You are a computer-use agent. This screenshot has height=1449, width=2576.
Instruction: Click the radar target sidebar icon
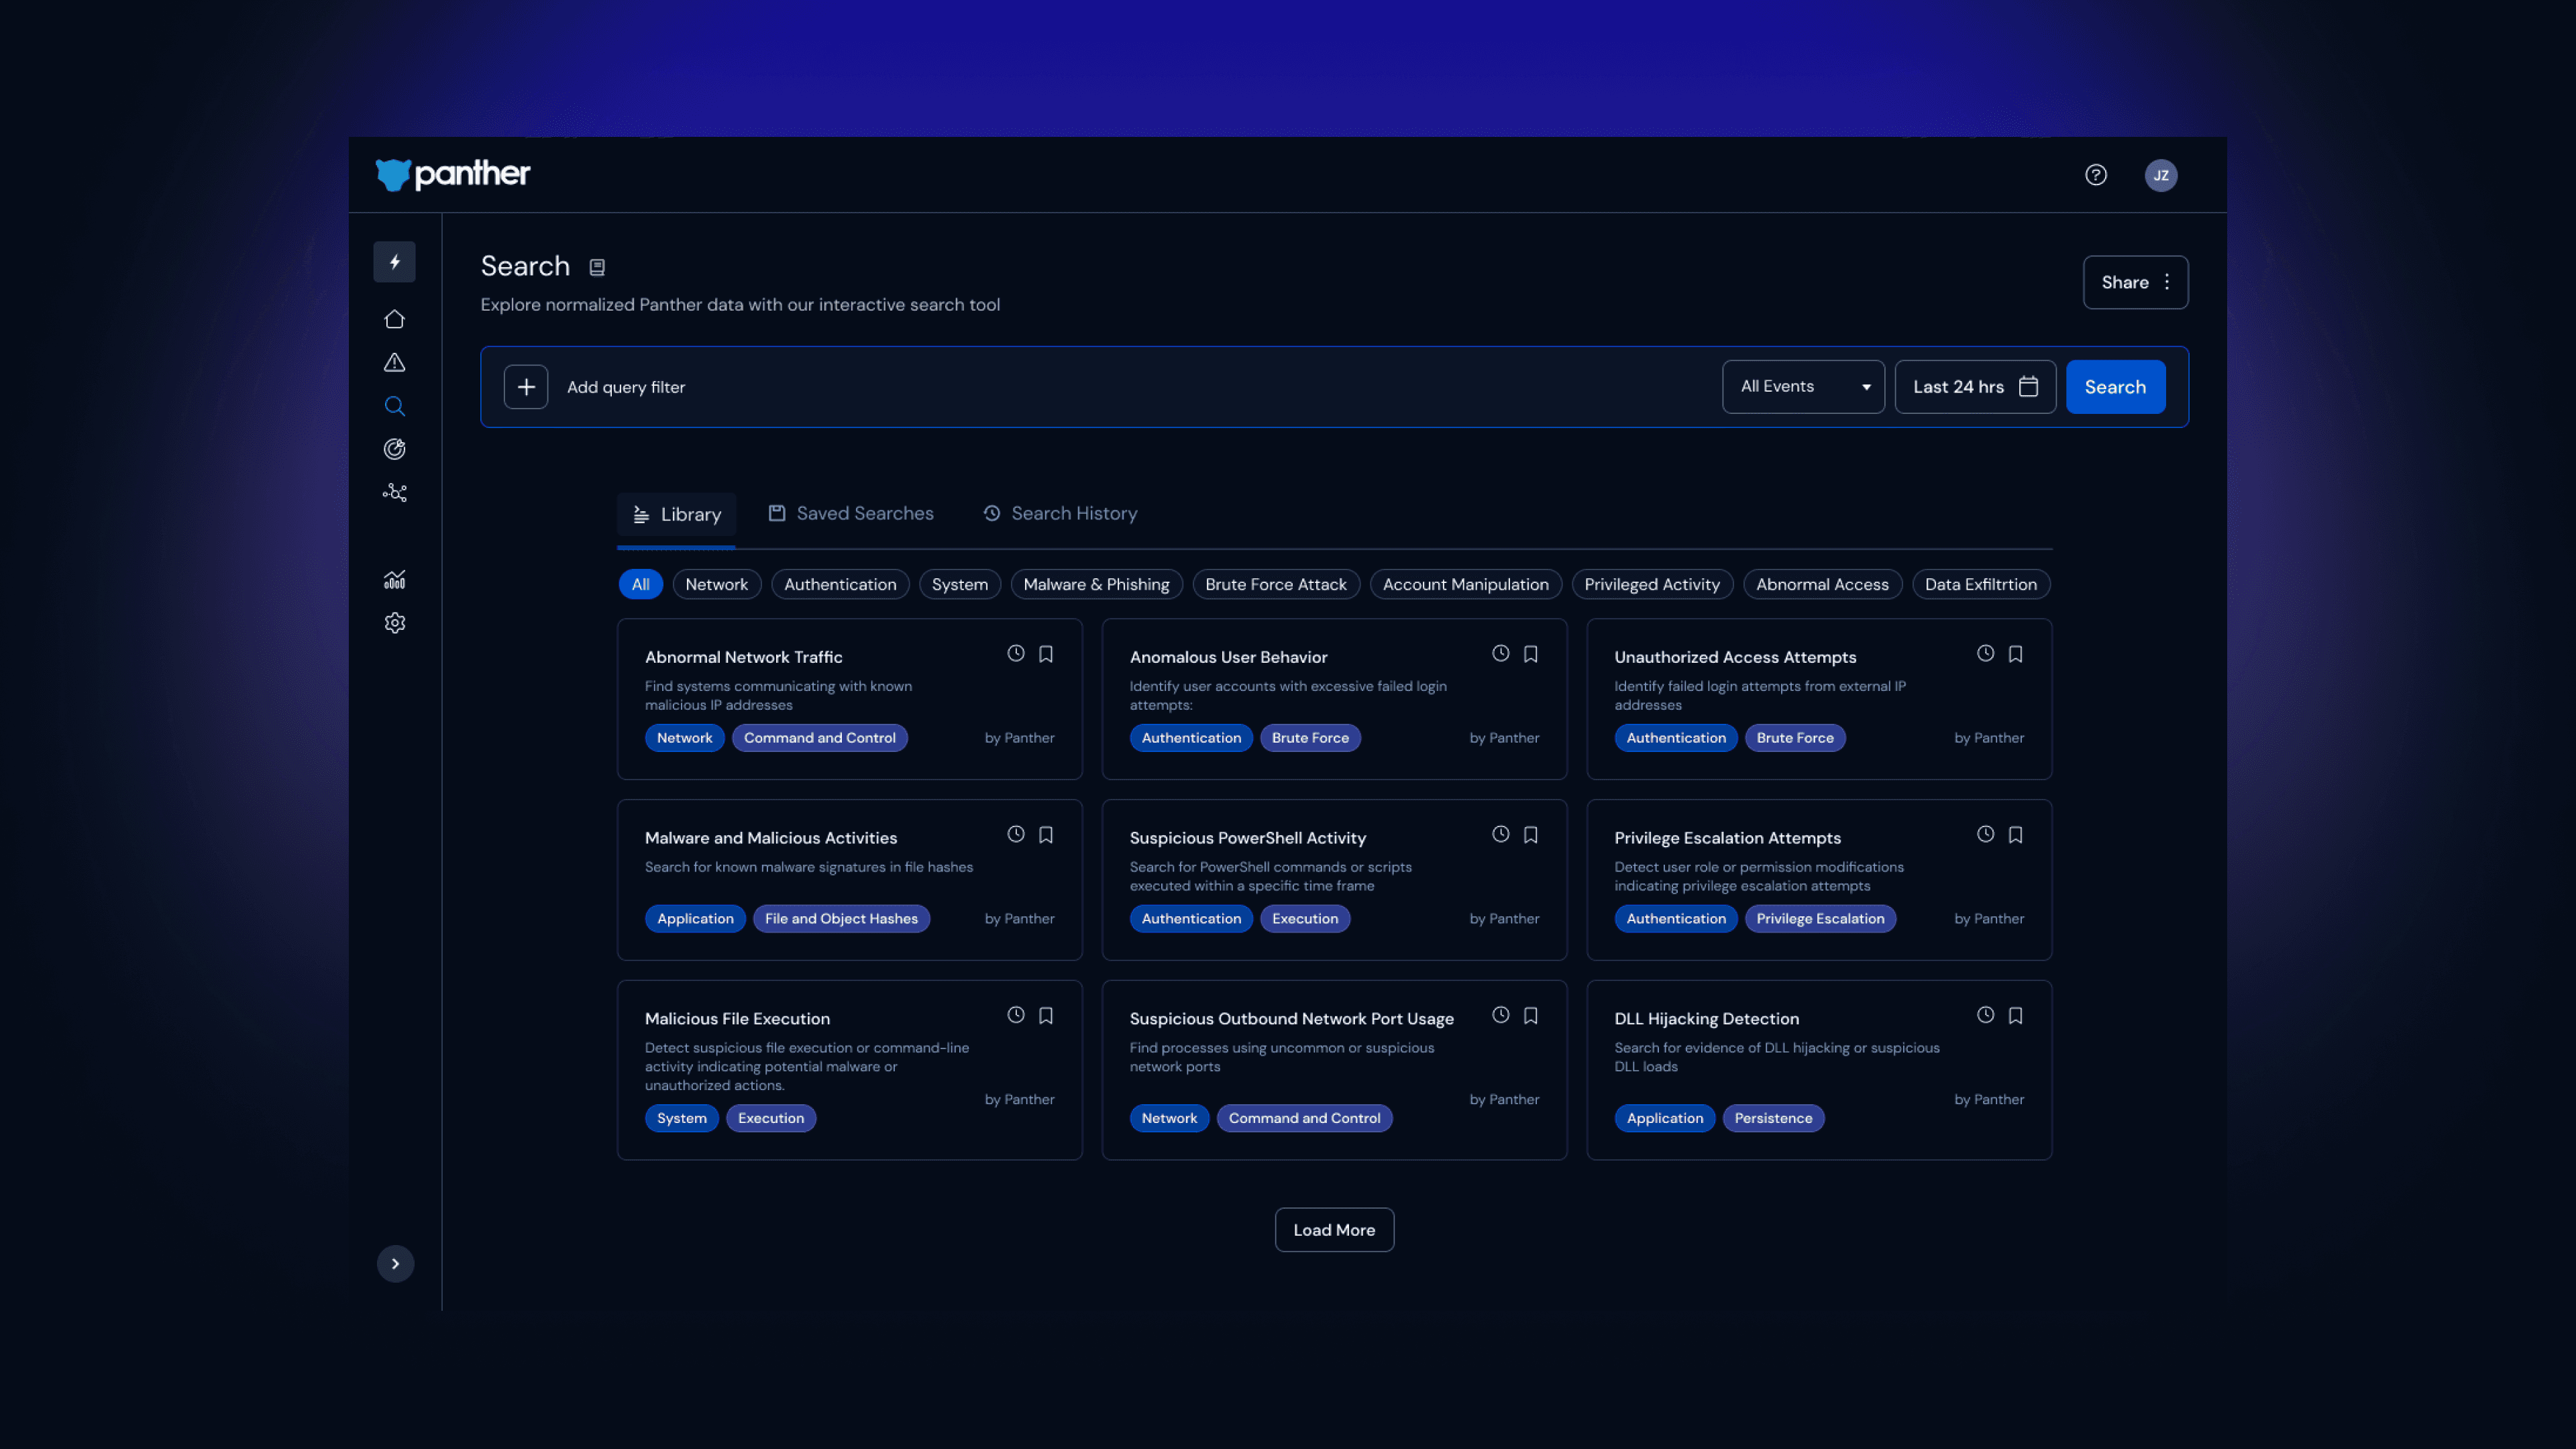click(x=394, y=449)
